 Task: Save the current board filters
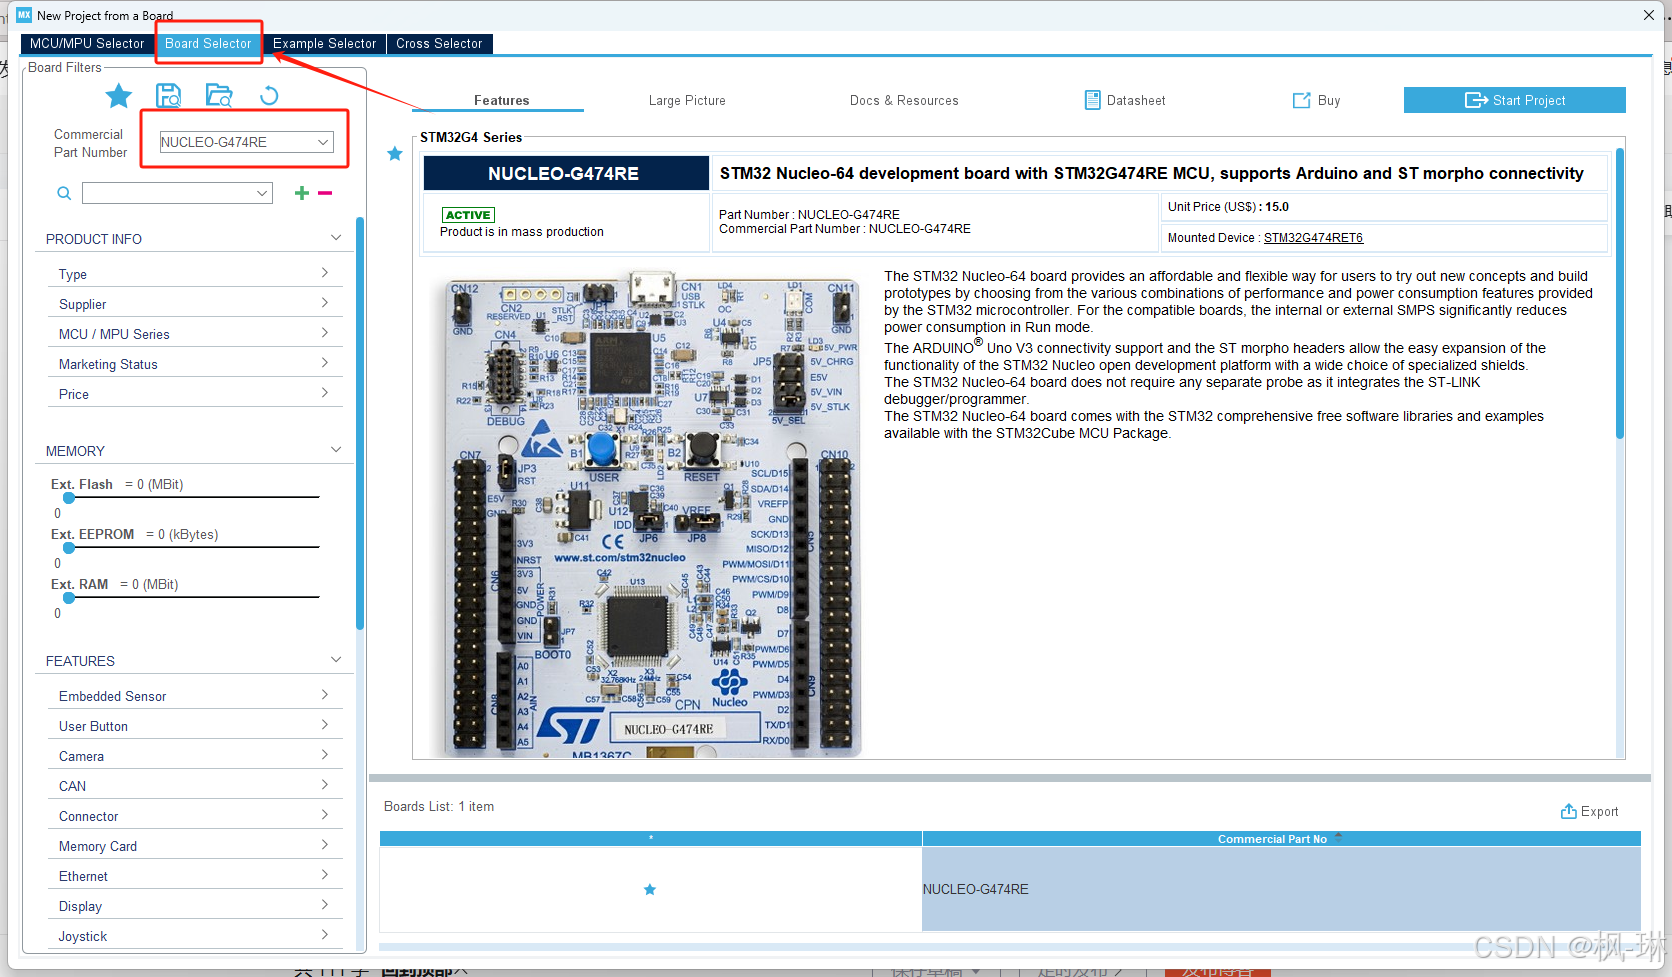169,94
